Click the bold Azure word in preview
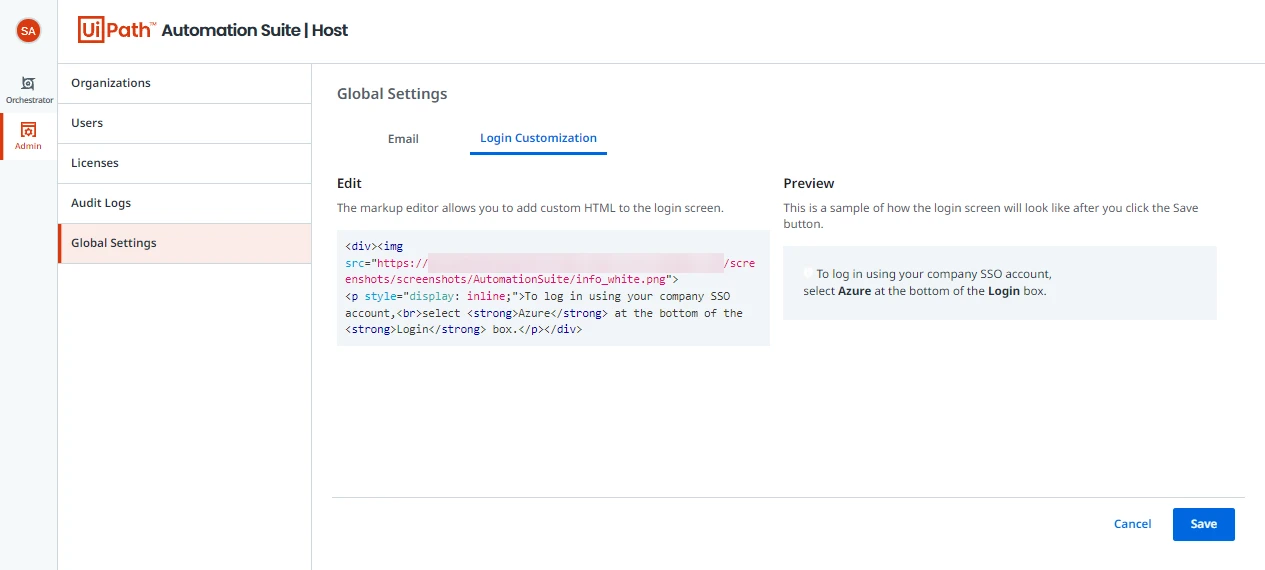 [854, 292]
